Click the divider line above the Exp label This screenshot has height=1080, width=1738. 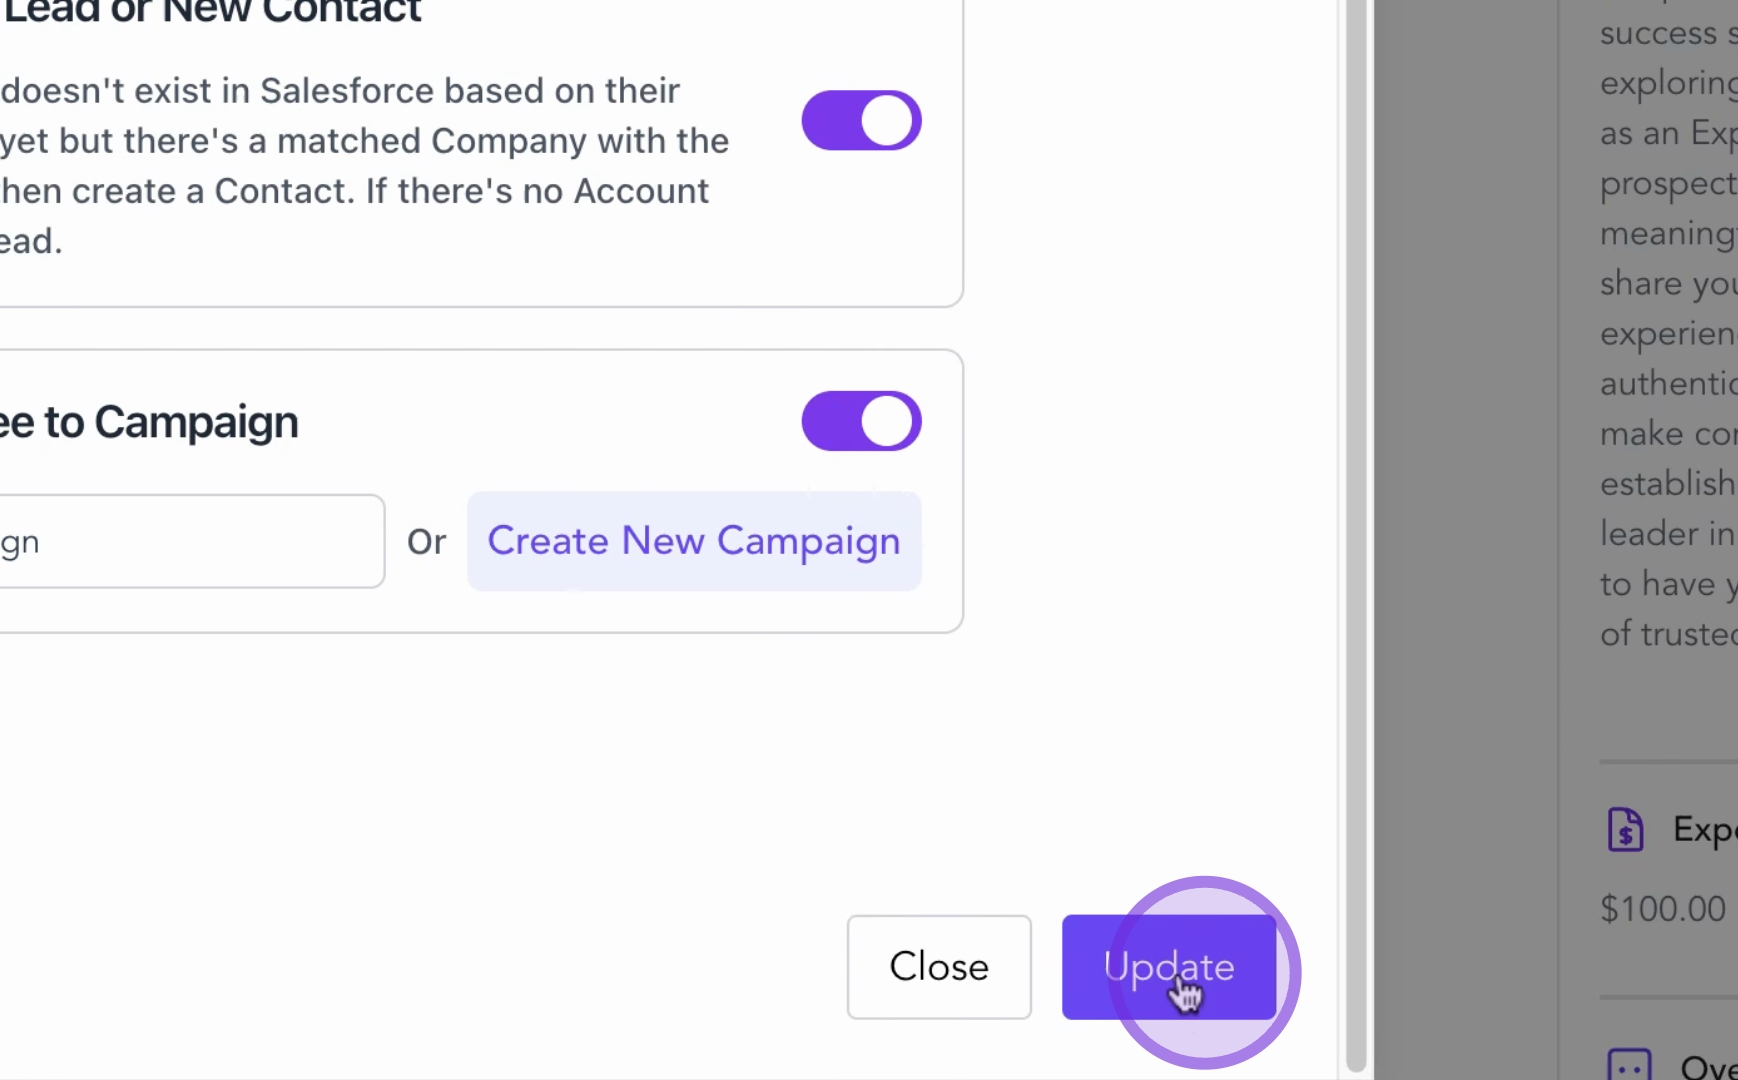(1668, 762)
